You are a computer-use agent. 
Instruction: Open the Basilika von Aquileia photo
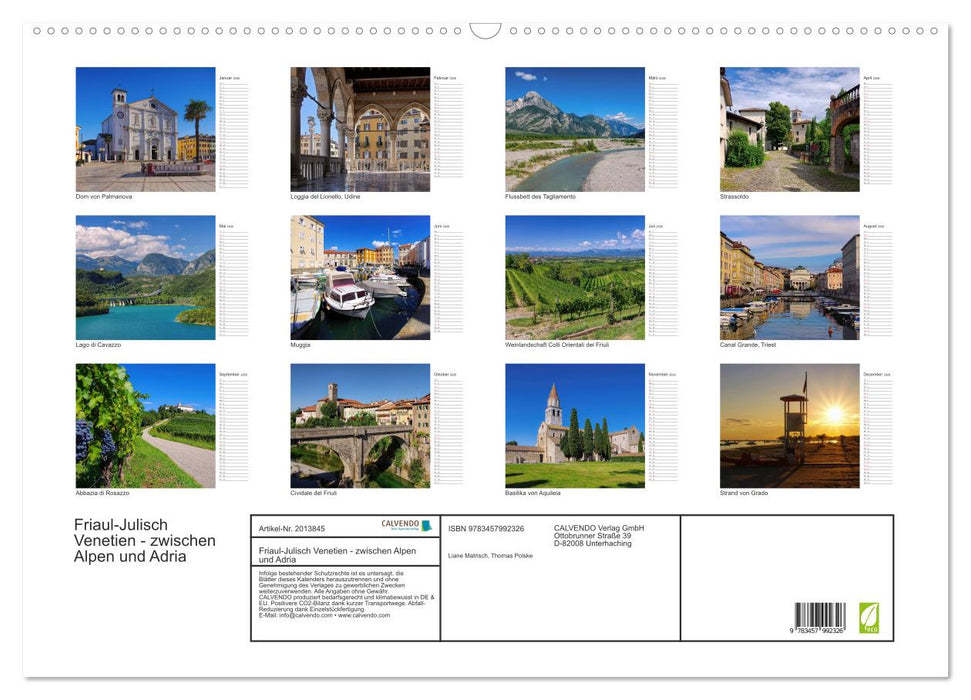[x=575, y=425]
